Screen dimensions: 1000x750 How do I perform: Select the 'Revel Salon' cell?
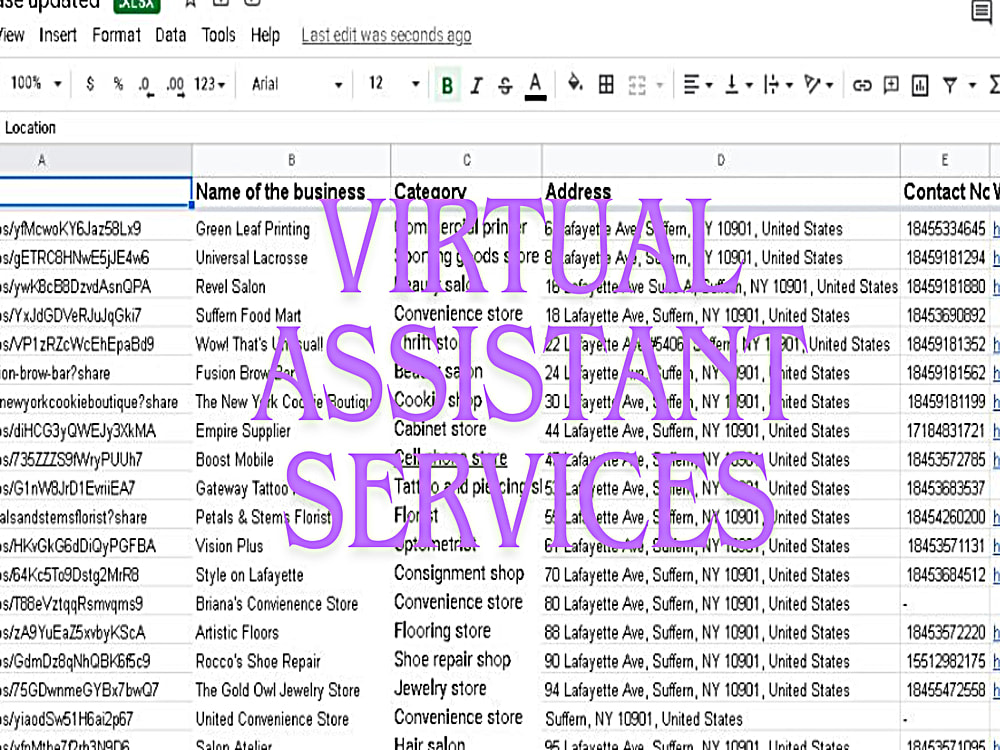291,286
